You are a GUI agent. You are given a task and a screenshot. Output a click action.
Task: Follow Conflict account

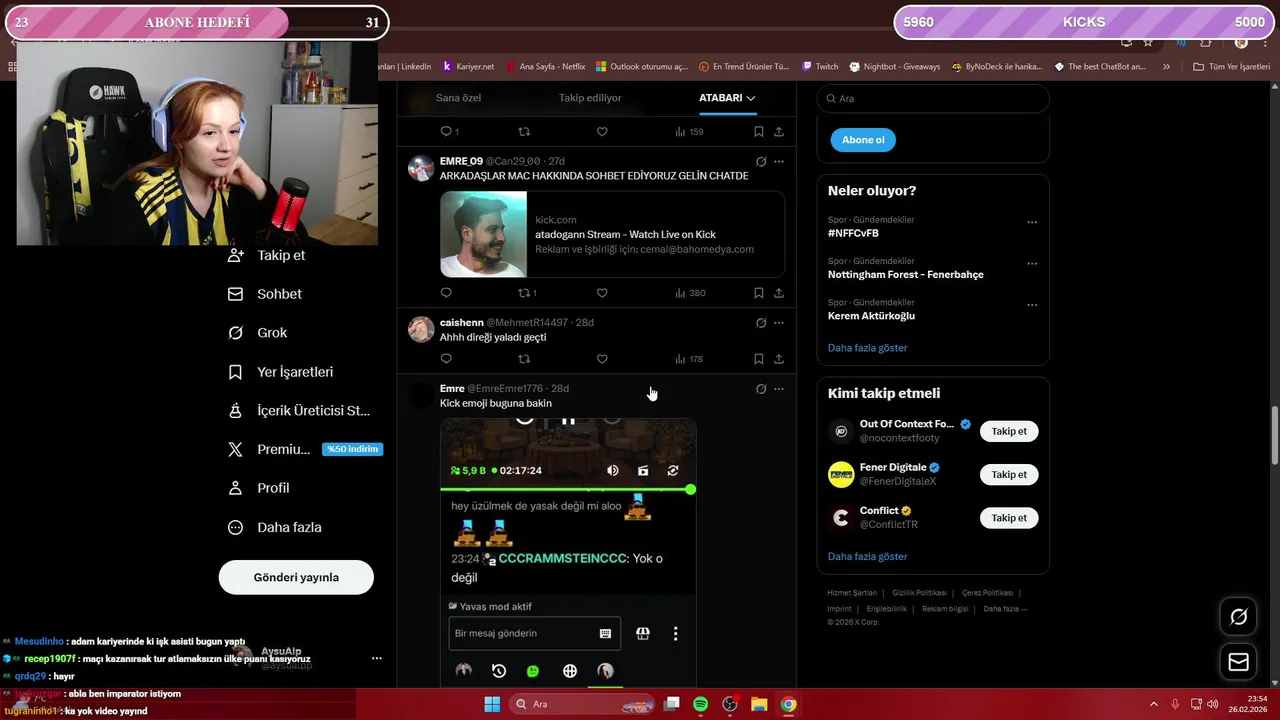[1009, 518]
